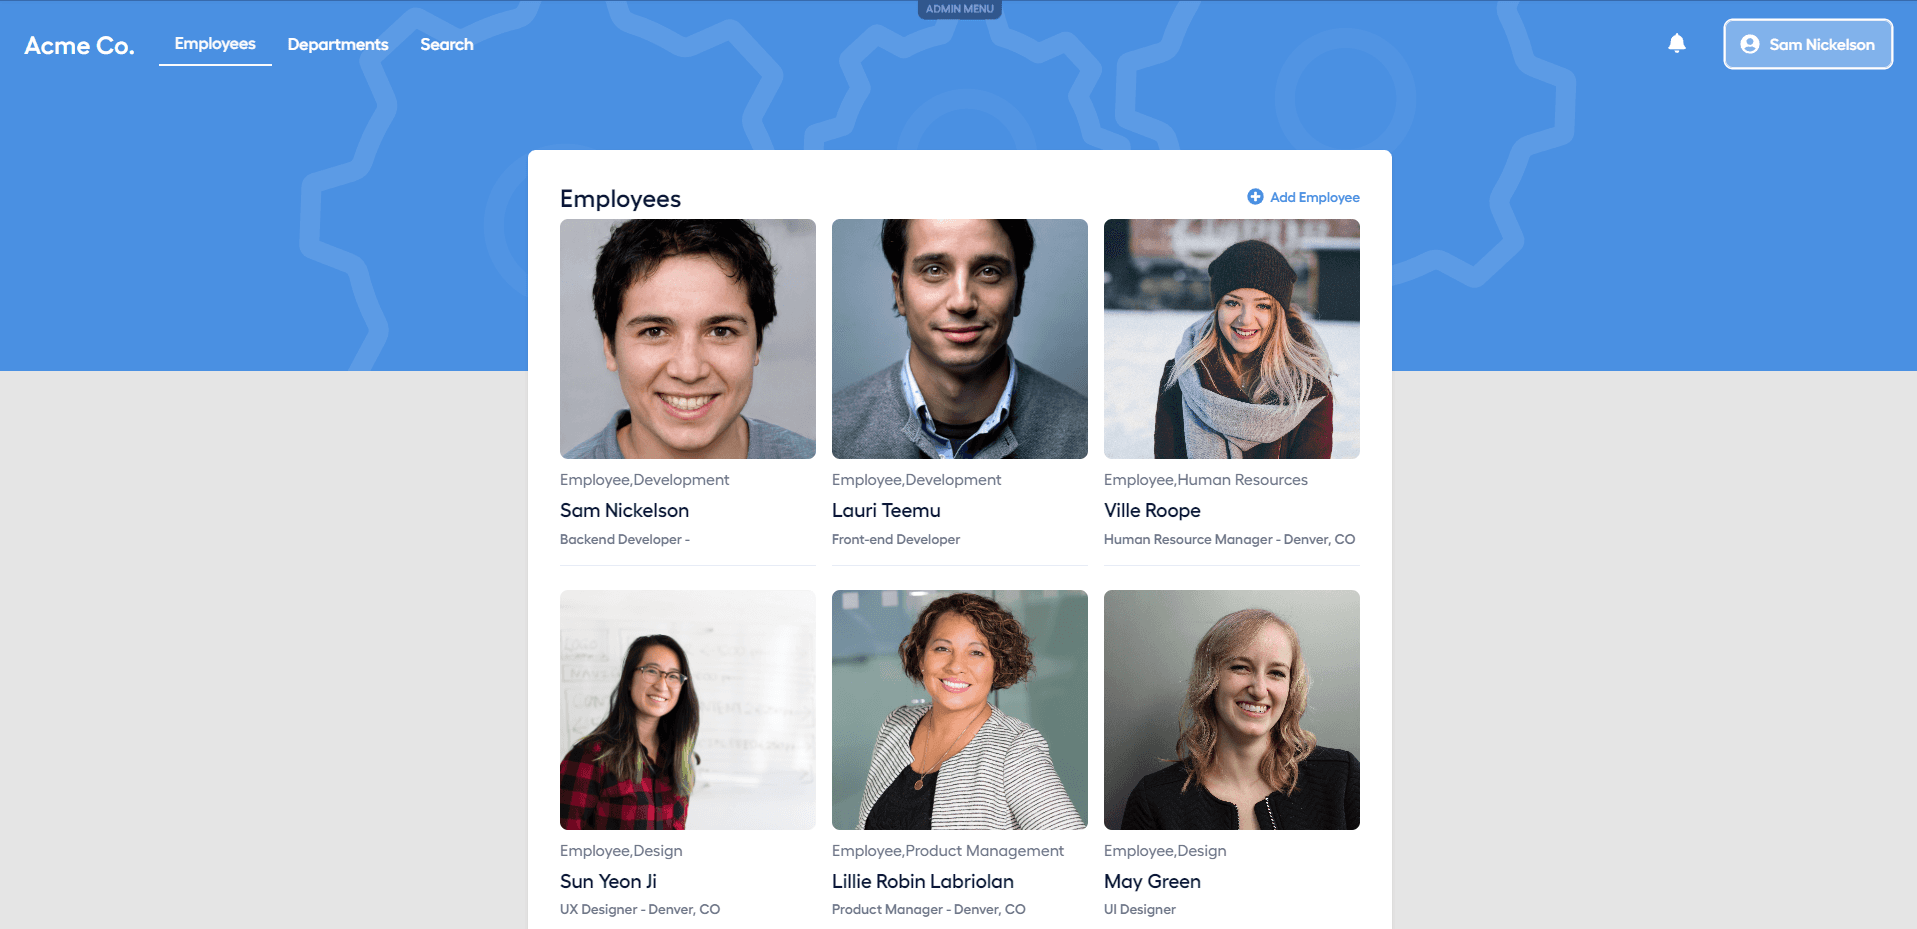Click the notification bell icon
Image resolution: width=1917 pixels, height=929 pixels.
tap(1677, 43)
